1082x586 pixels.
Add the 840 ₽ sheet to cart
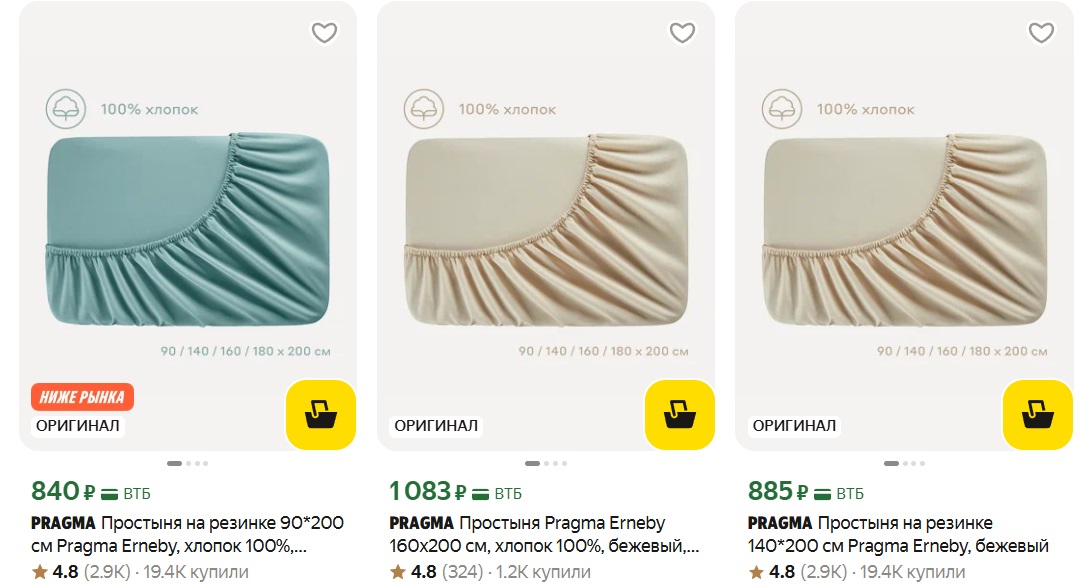coord(321,414)
